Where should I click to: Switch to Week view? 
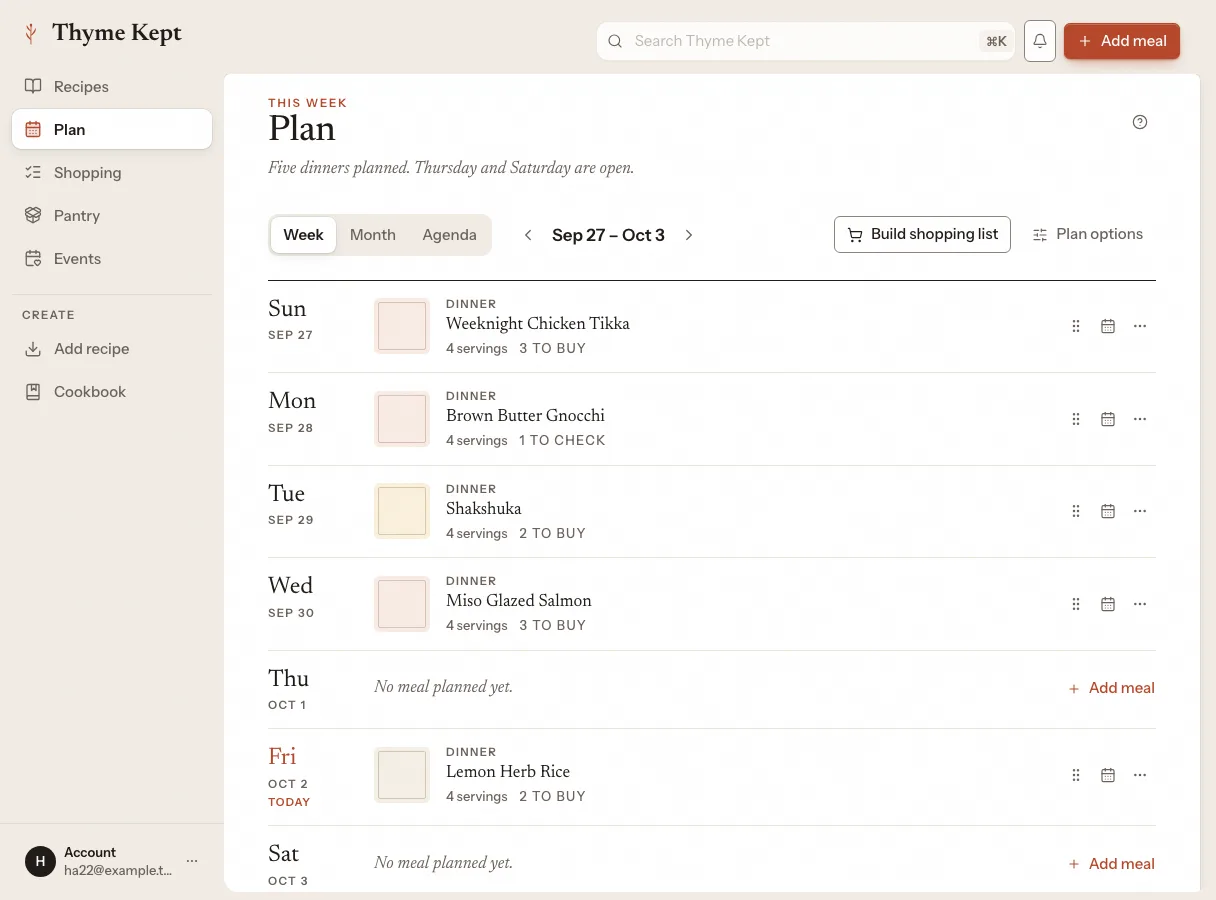pos(303,235)
